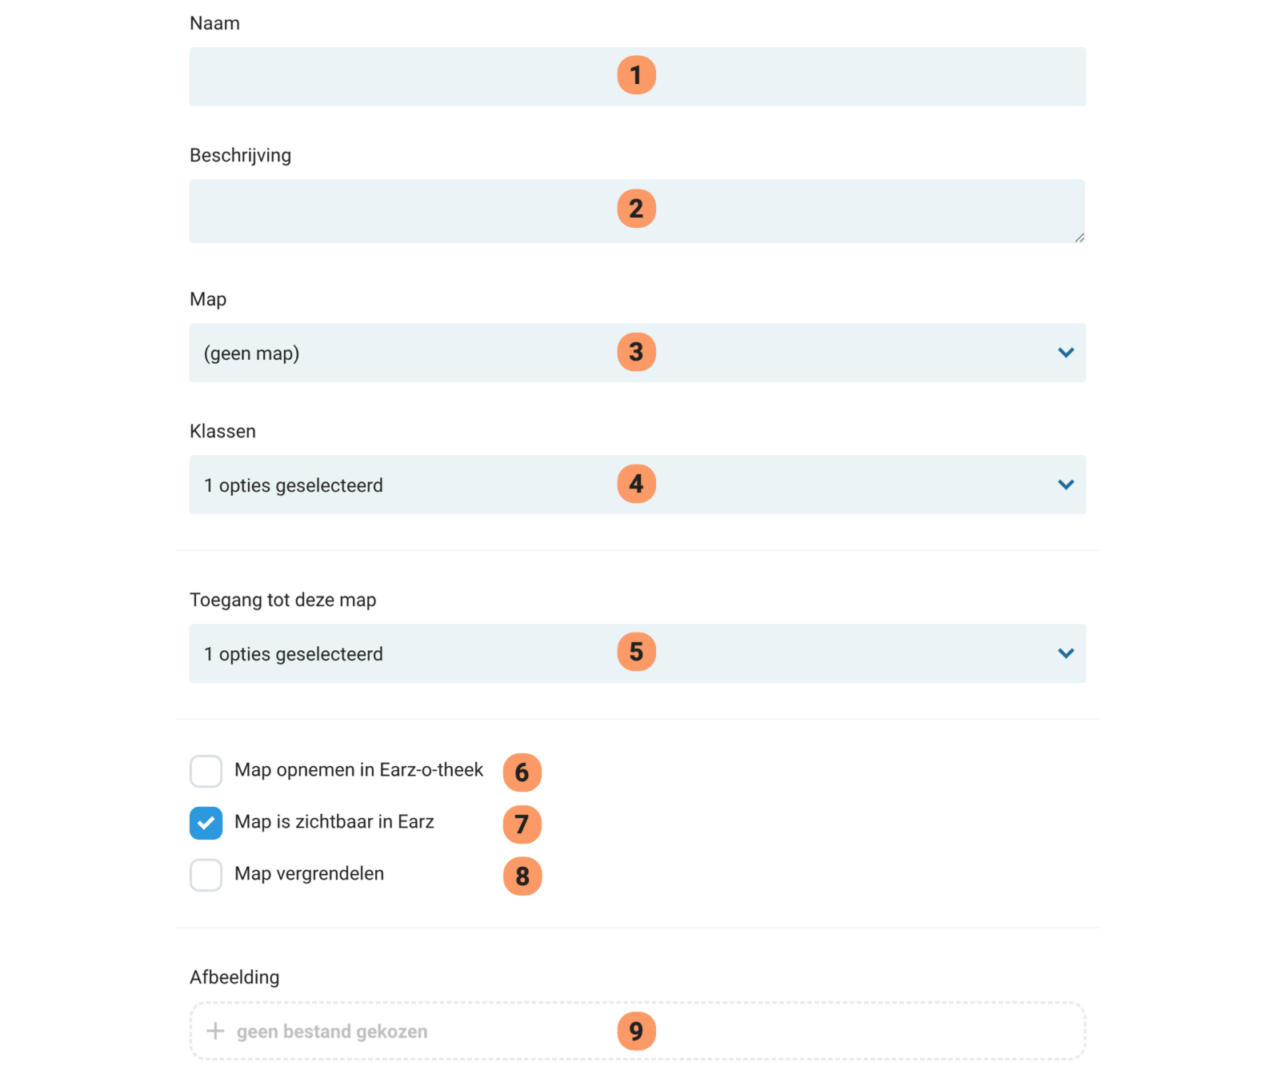The image size is (1280, 1078).
Task: Click the orange marker 2 on Beschrijving
Action: [x=636, y=208]
